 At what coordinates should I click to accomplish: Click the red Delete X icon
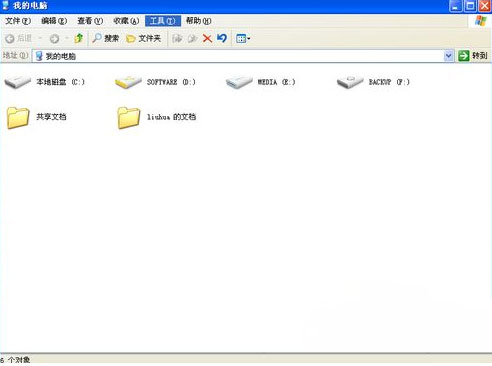point(207,38)
